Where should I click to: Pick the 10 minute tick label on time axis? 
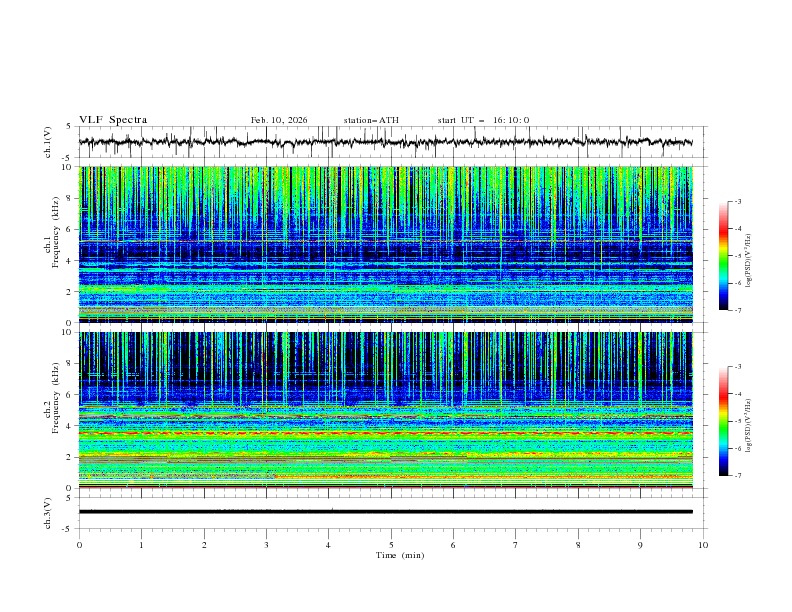click(703, 545)
